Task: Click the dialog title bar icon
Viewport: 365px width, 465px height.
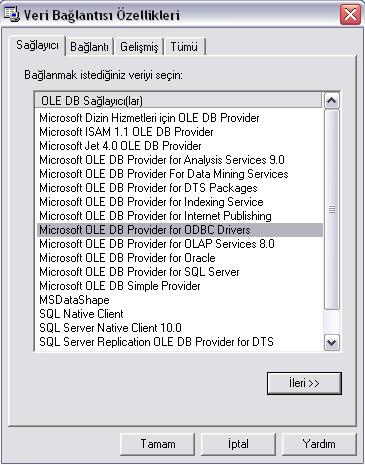Action: (x=11, y=14)
